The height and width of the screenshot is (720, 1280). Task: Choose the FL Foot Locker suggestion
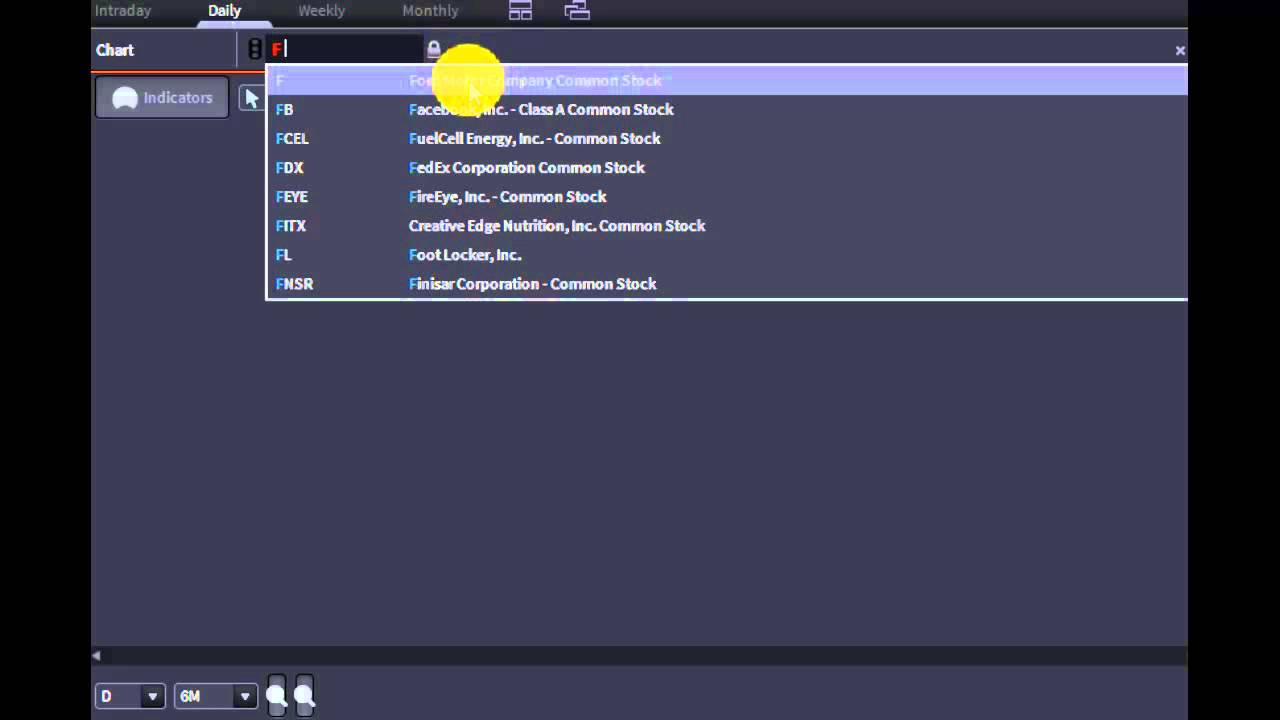point(727,255)
